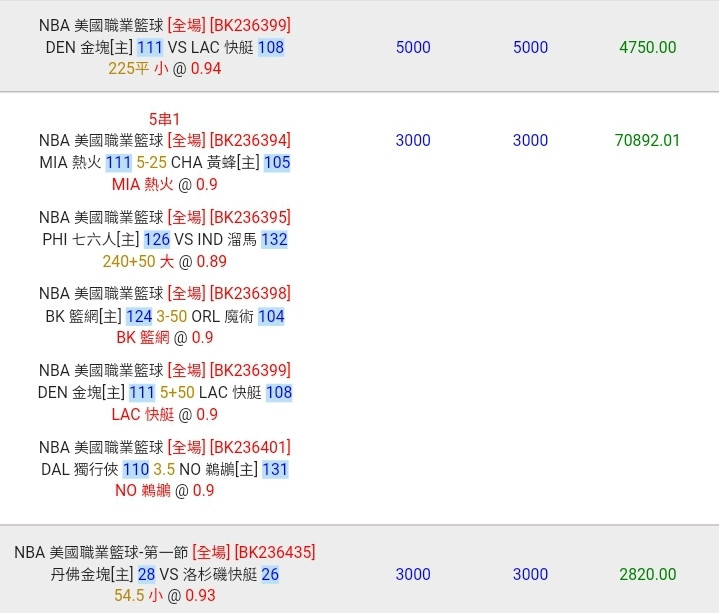Click DAL 獨行俠 score 110
Viewport: 719px width, 613px height.
pyautogui.click(x=135, y=469)
